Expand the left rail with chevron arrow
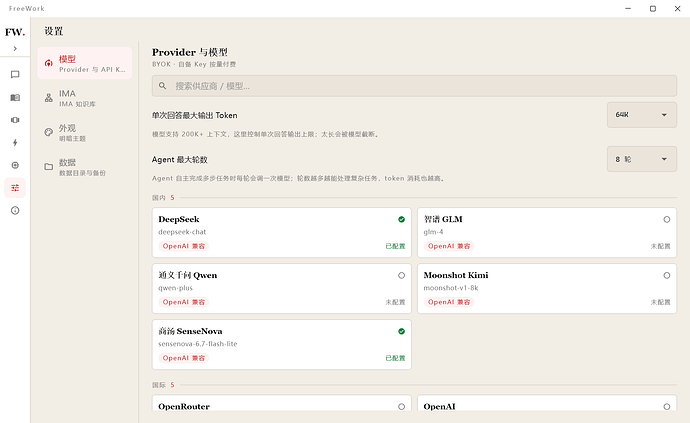The width and height of the screenshot is (690, 423). [x=15, y=48]
